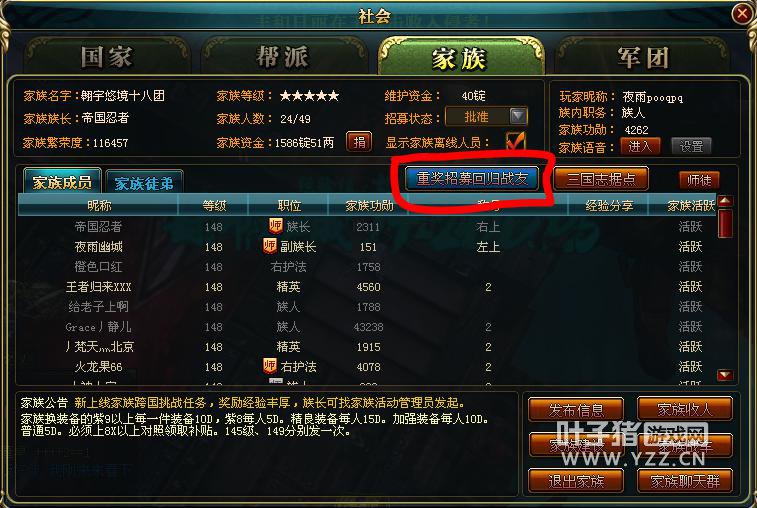The image size is (757, 508).
Task: Click the 师 badge in 火龙果66's row
Action: tap(269, 366)
